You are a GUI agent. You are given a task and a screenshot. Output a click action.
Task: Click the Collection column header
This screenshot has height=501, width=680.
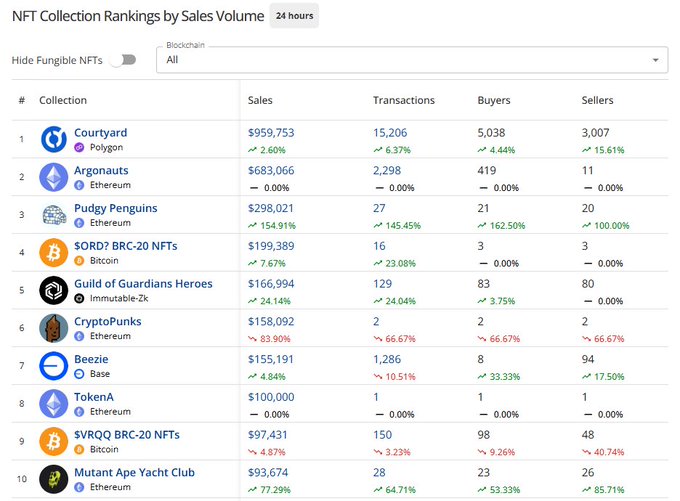pyautogui.click(x=63, y=100)
